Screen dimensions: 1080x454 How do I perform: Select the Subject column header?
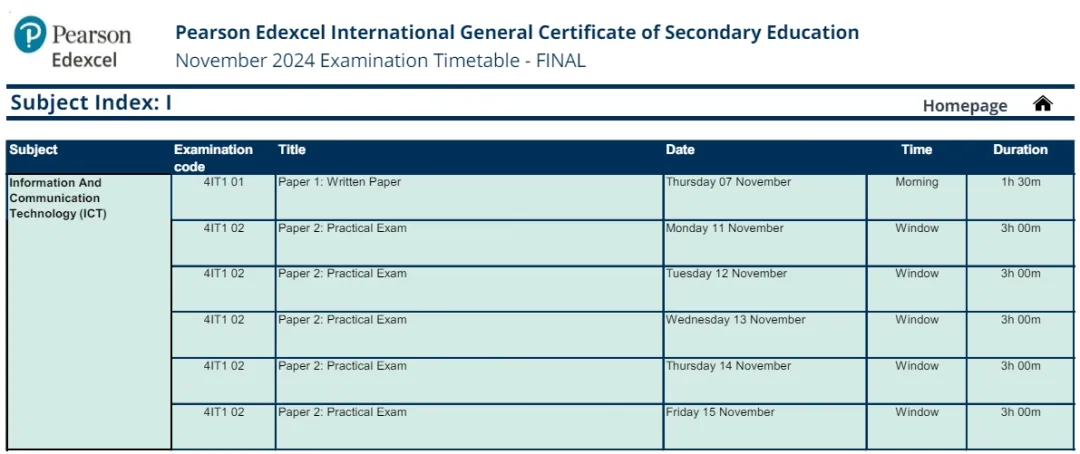click(x=34, y=149)
